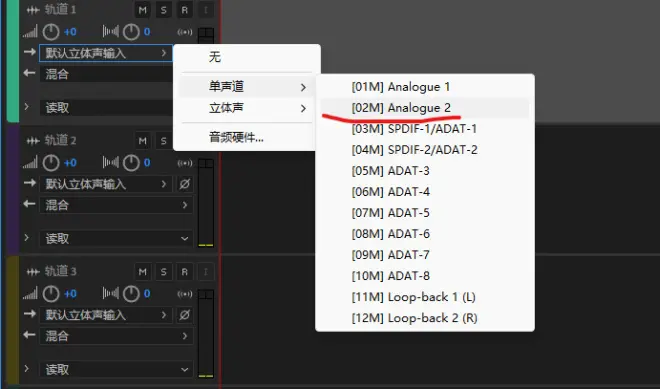Arm Track 3 for recording with R
The width and height of the screenshot is (660, 389).
click(184, 272)
